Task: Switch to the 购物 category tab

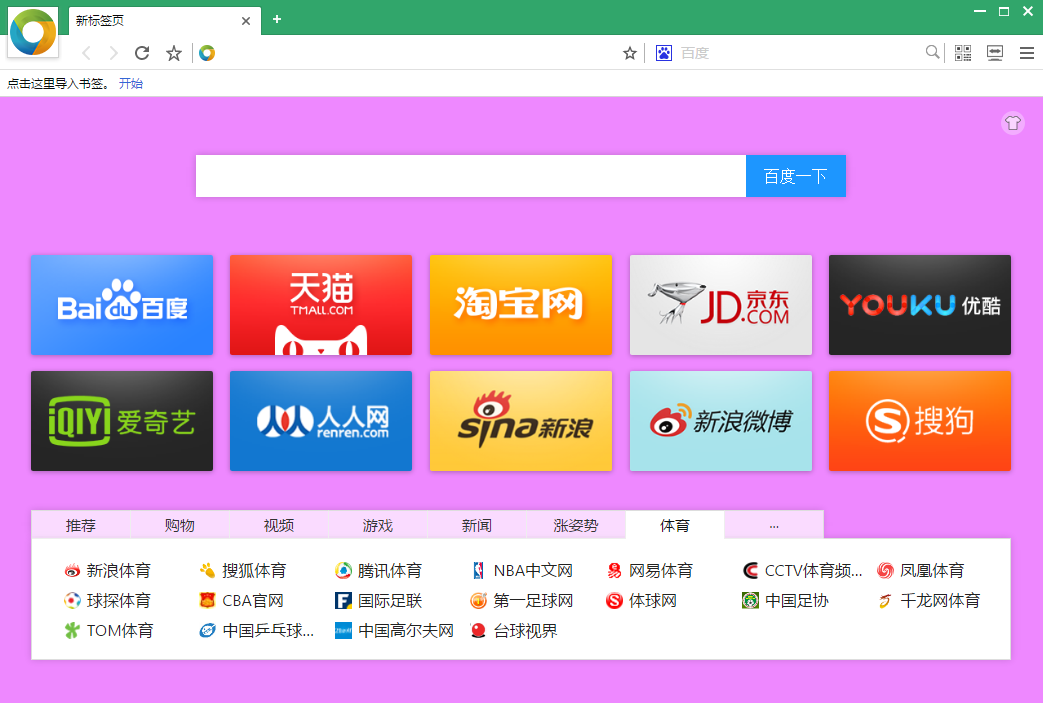Action: [x=180, y=525]
